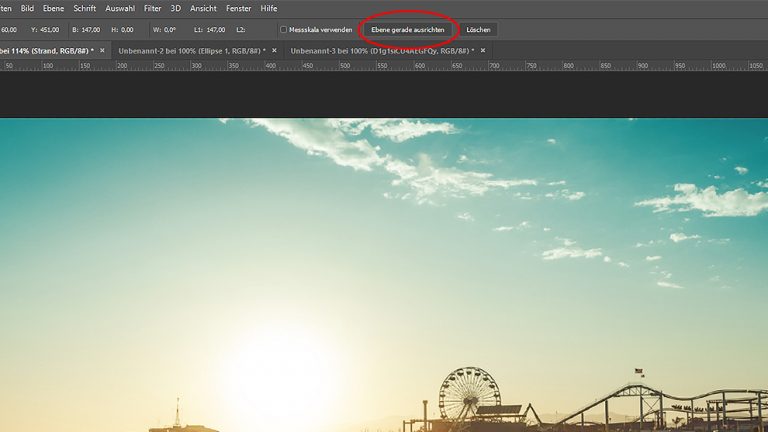Click the Ebene gerade ausrichten button
Image resolution: width=768 pixels, height=432 pixels.
click(408, 30)
